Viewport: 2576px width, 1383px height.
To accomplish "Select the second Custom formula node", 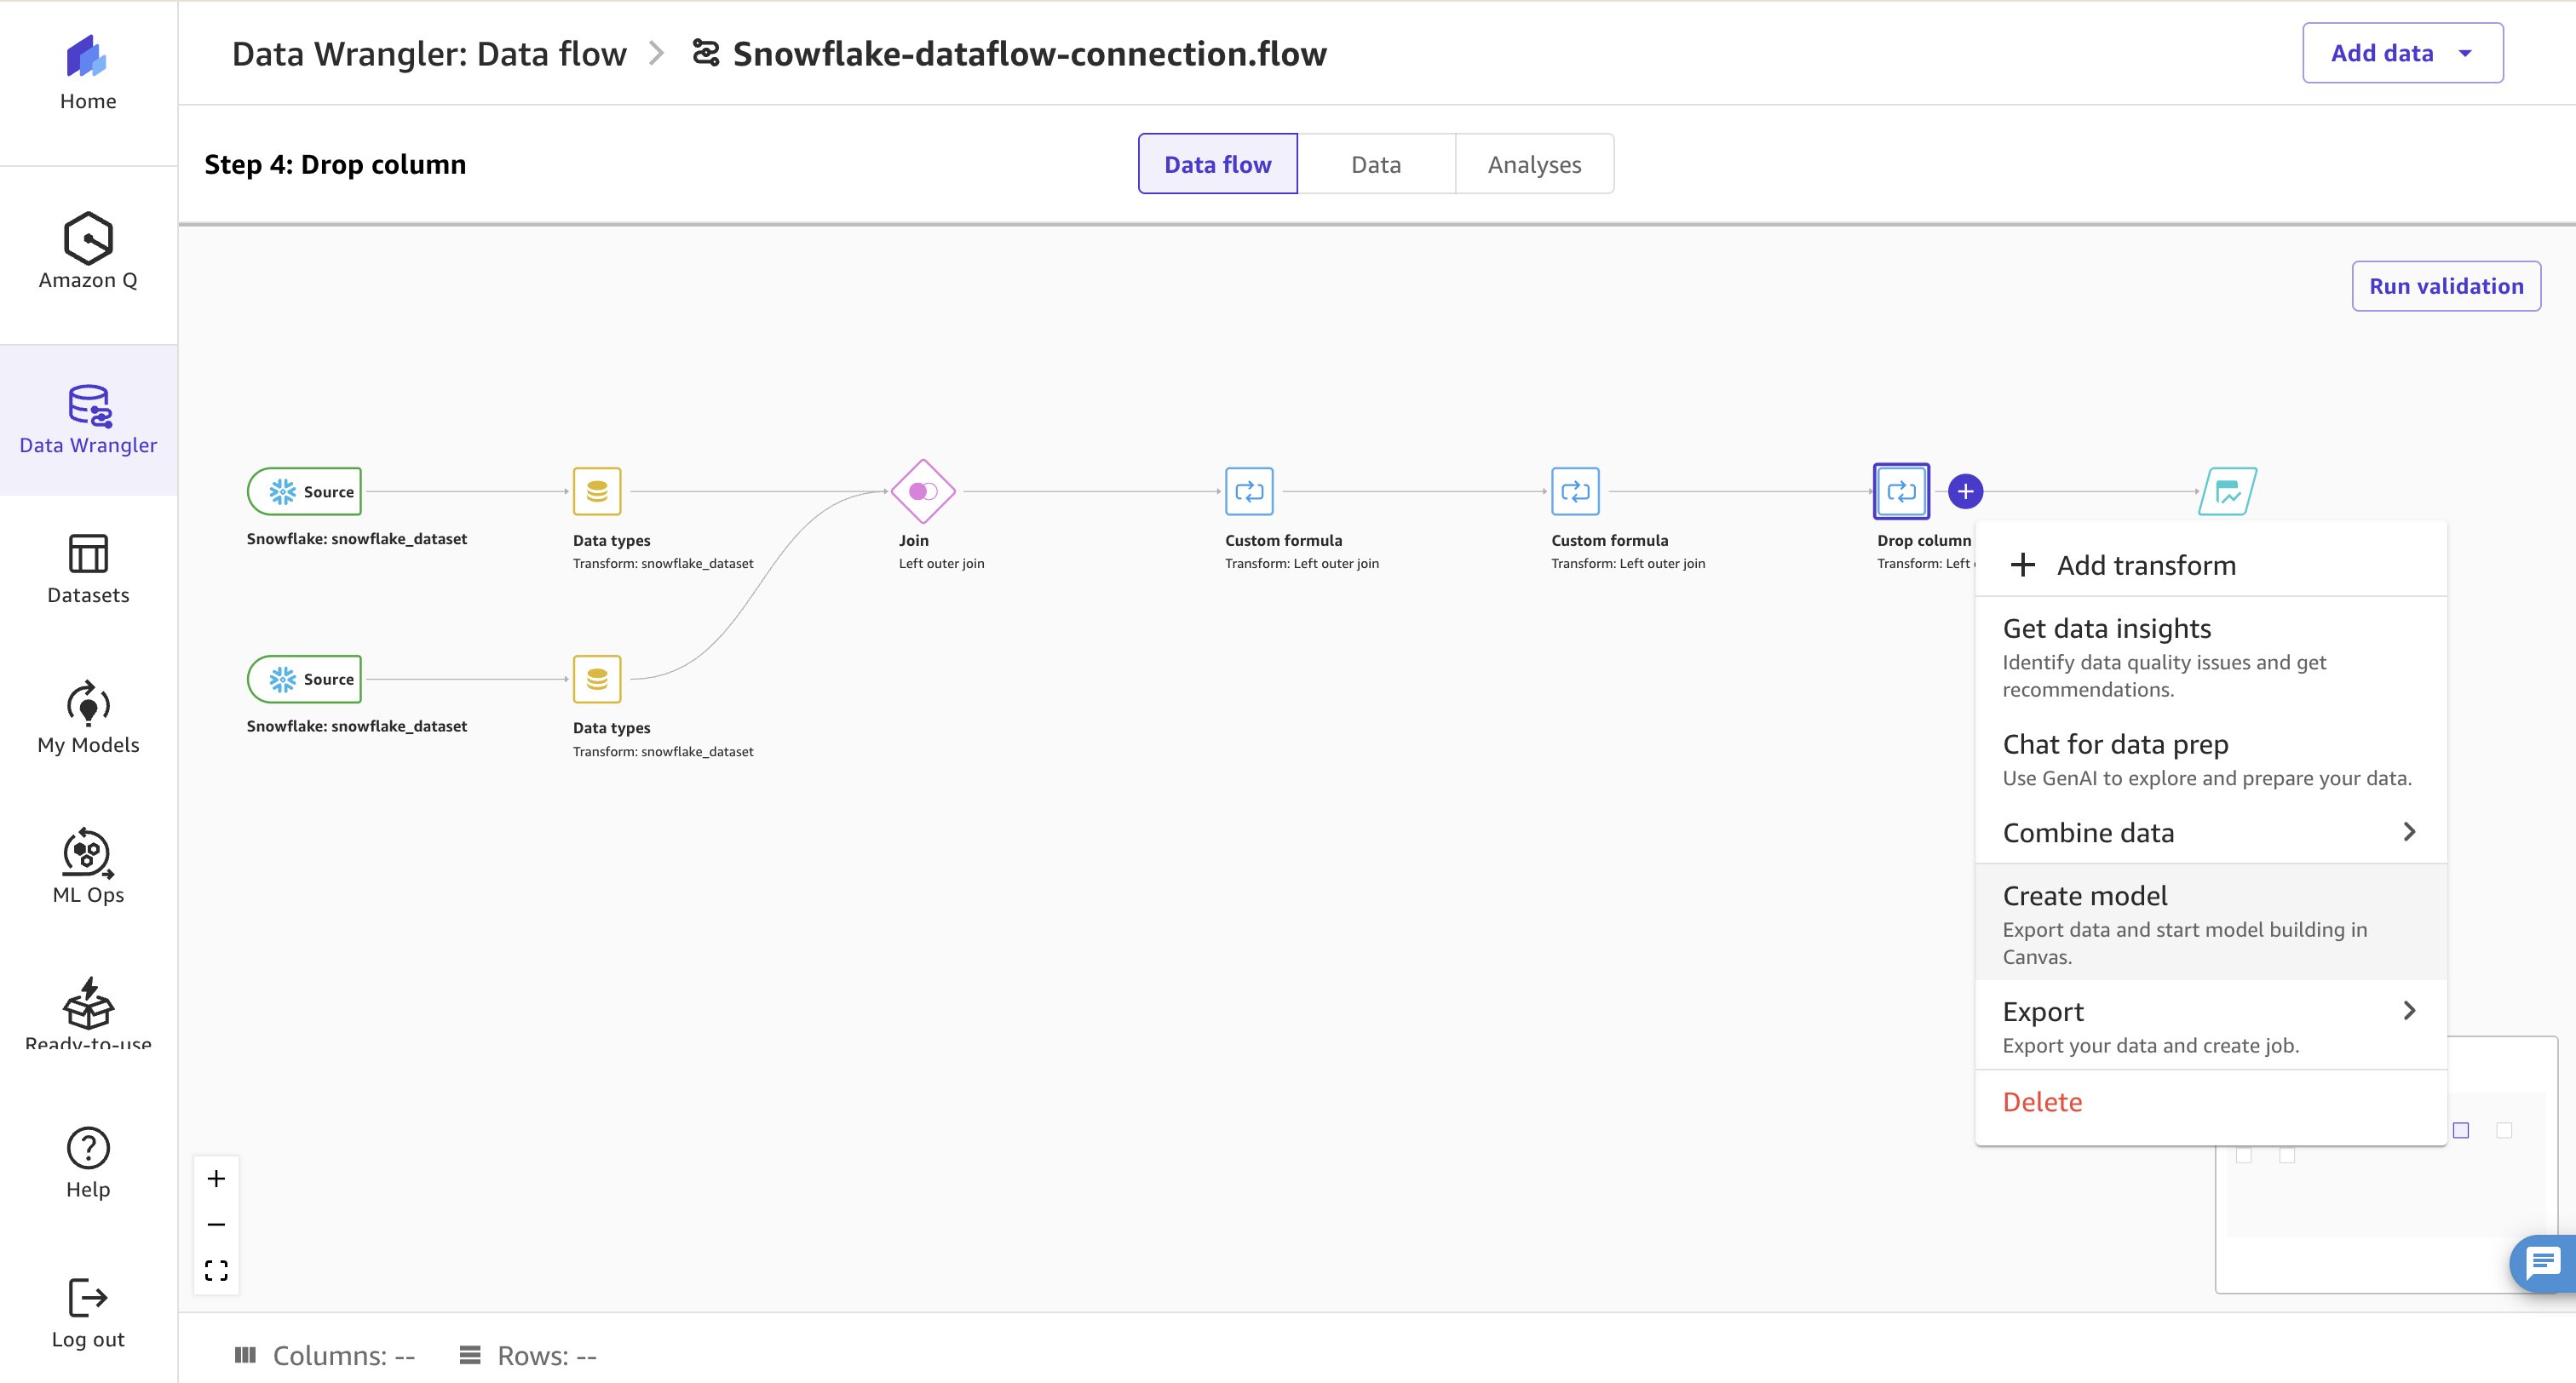I will (1575, 491).
